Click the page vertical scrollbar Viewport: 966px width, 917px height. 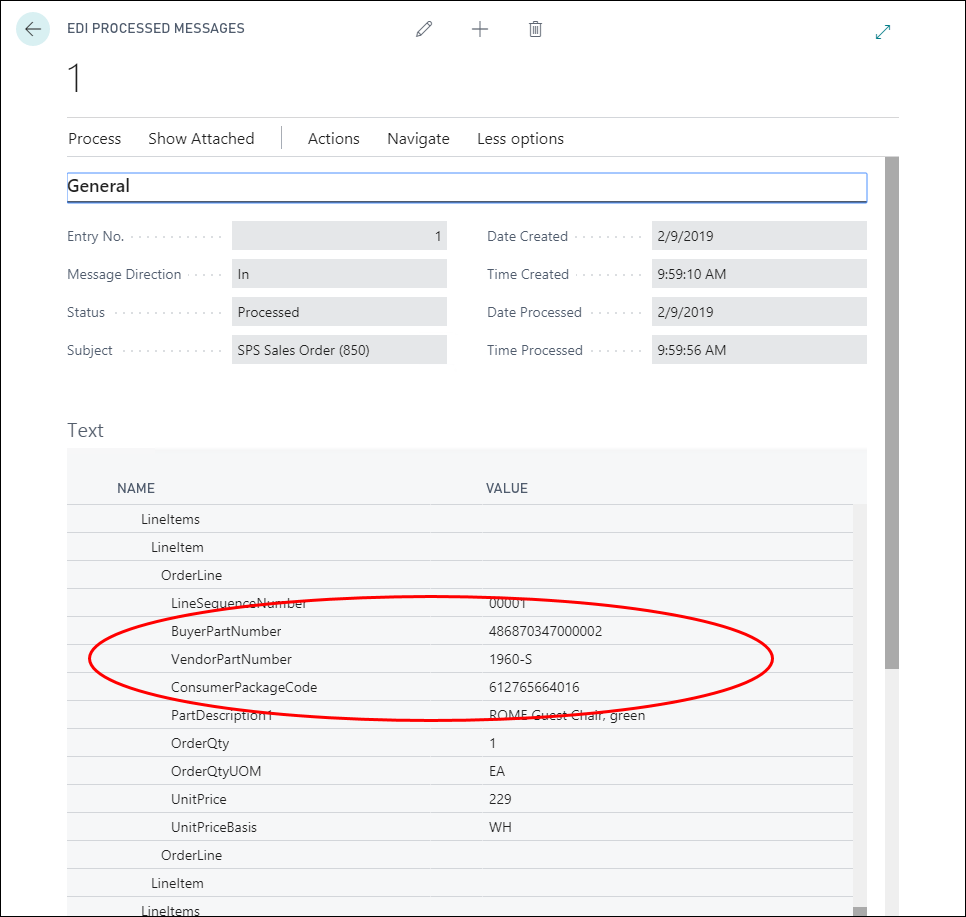[892, 500]
